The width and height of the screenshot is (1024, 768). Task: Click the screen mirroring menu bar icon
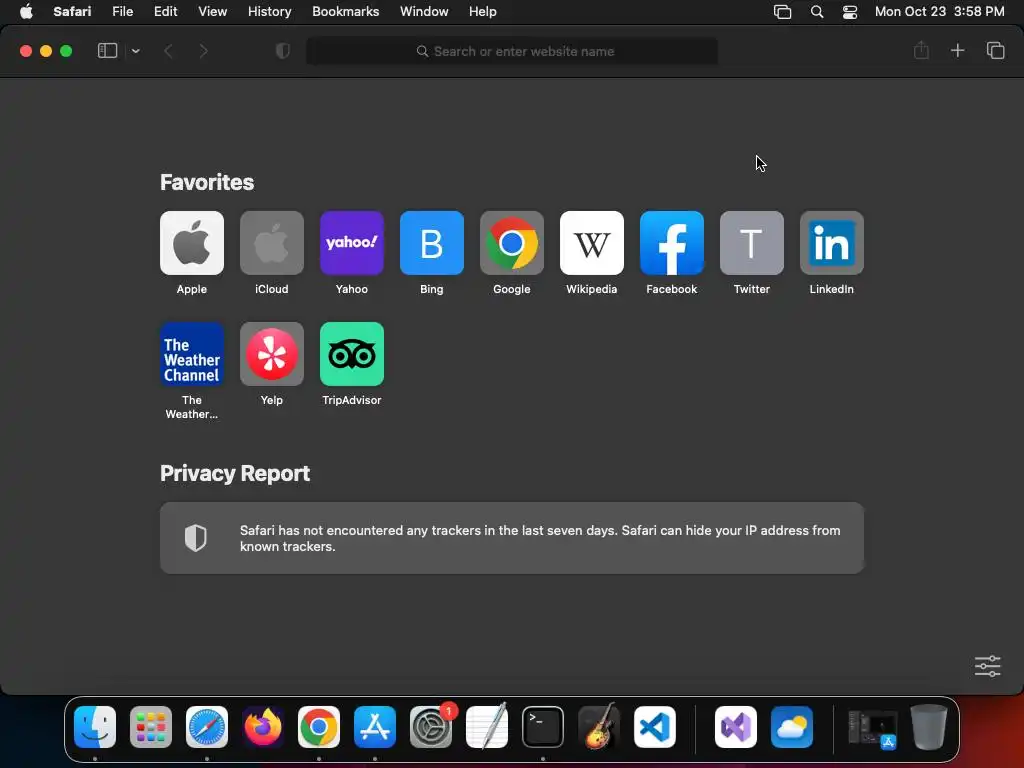782,12
